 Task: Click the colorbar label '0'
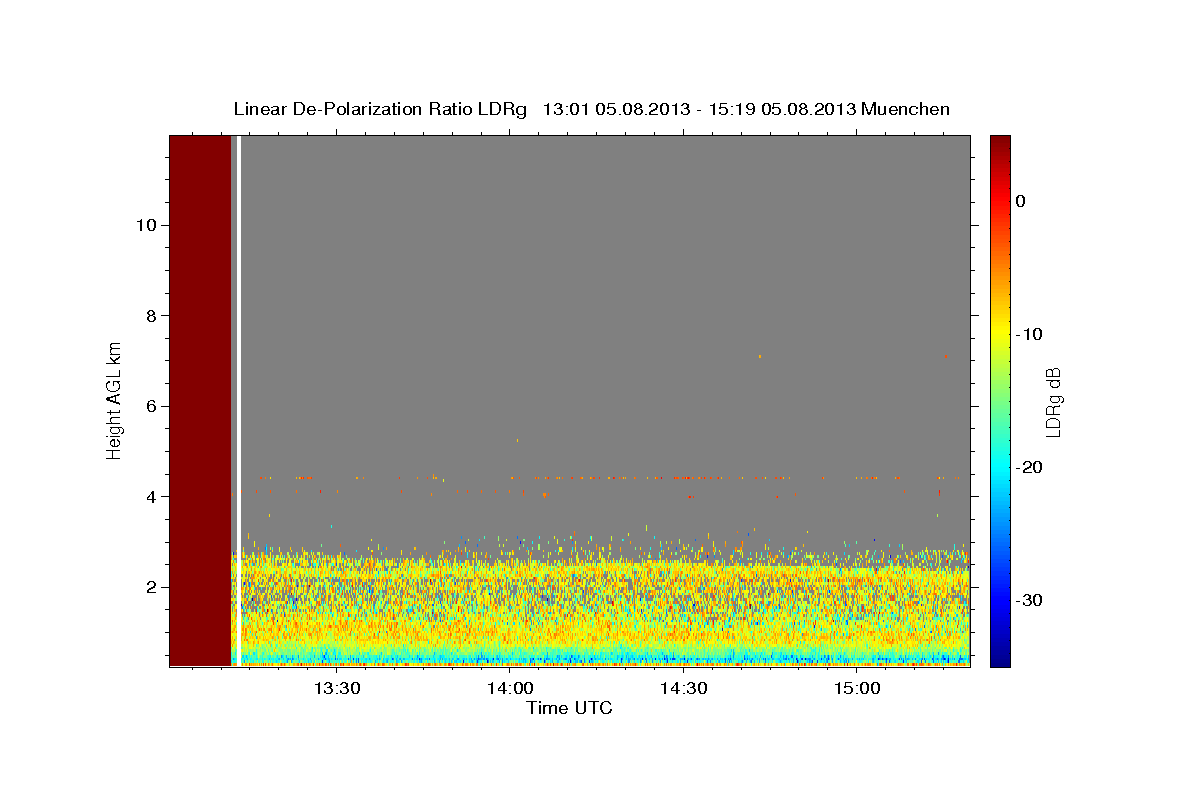(x=1021, y=201)
